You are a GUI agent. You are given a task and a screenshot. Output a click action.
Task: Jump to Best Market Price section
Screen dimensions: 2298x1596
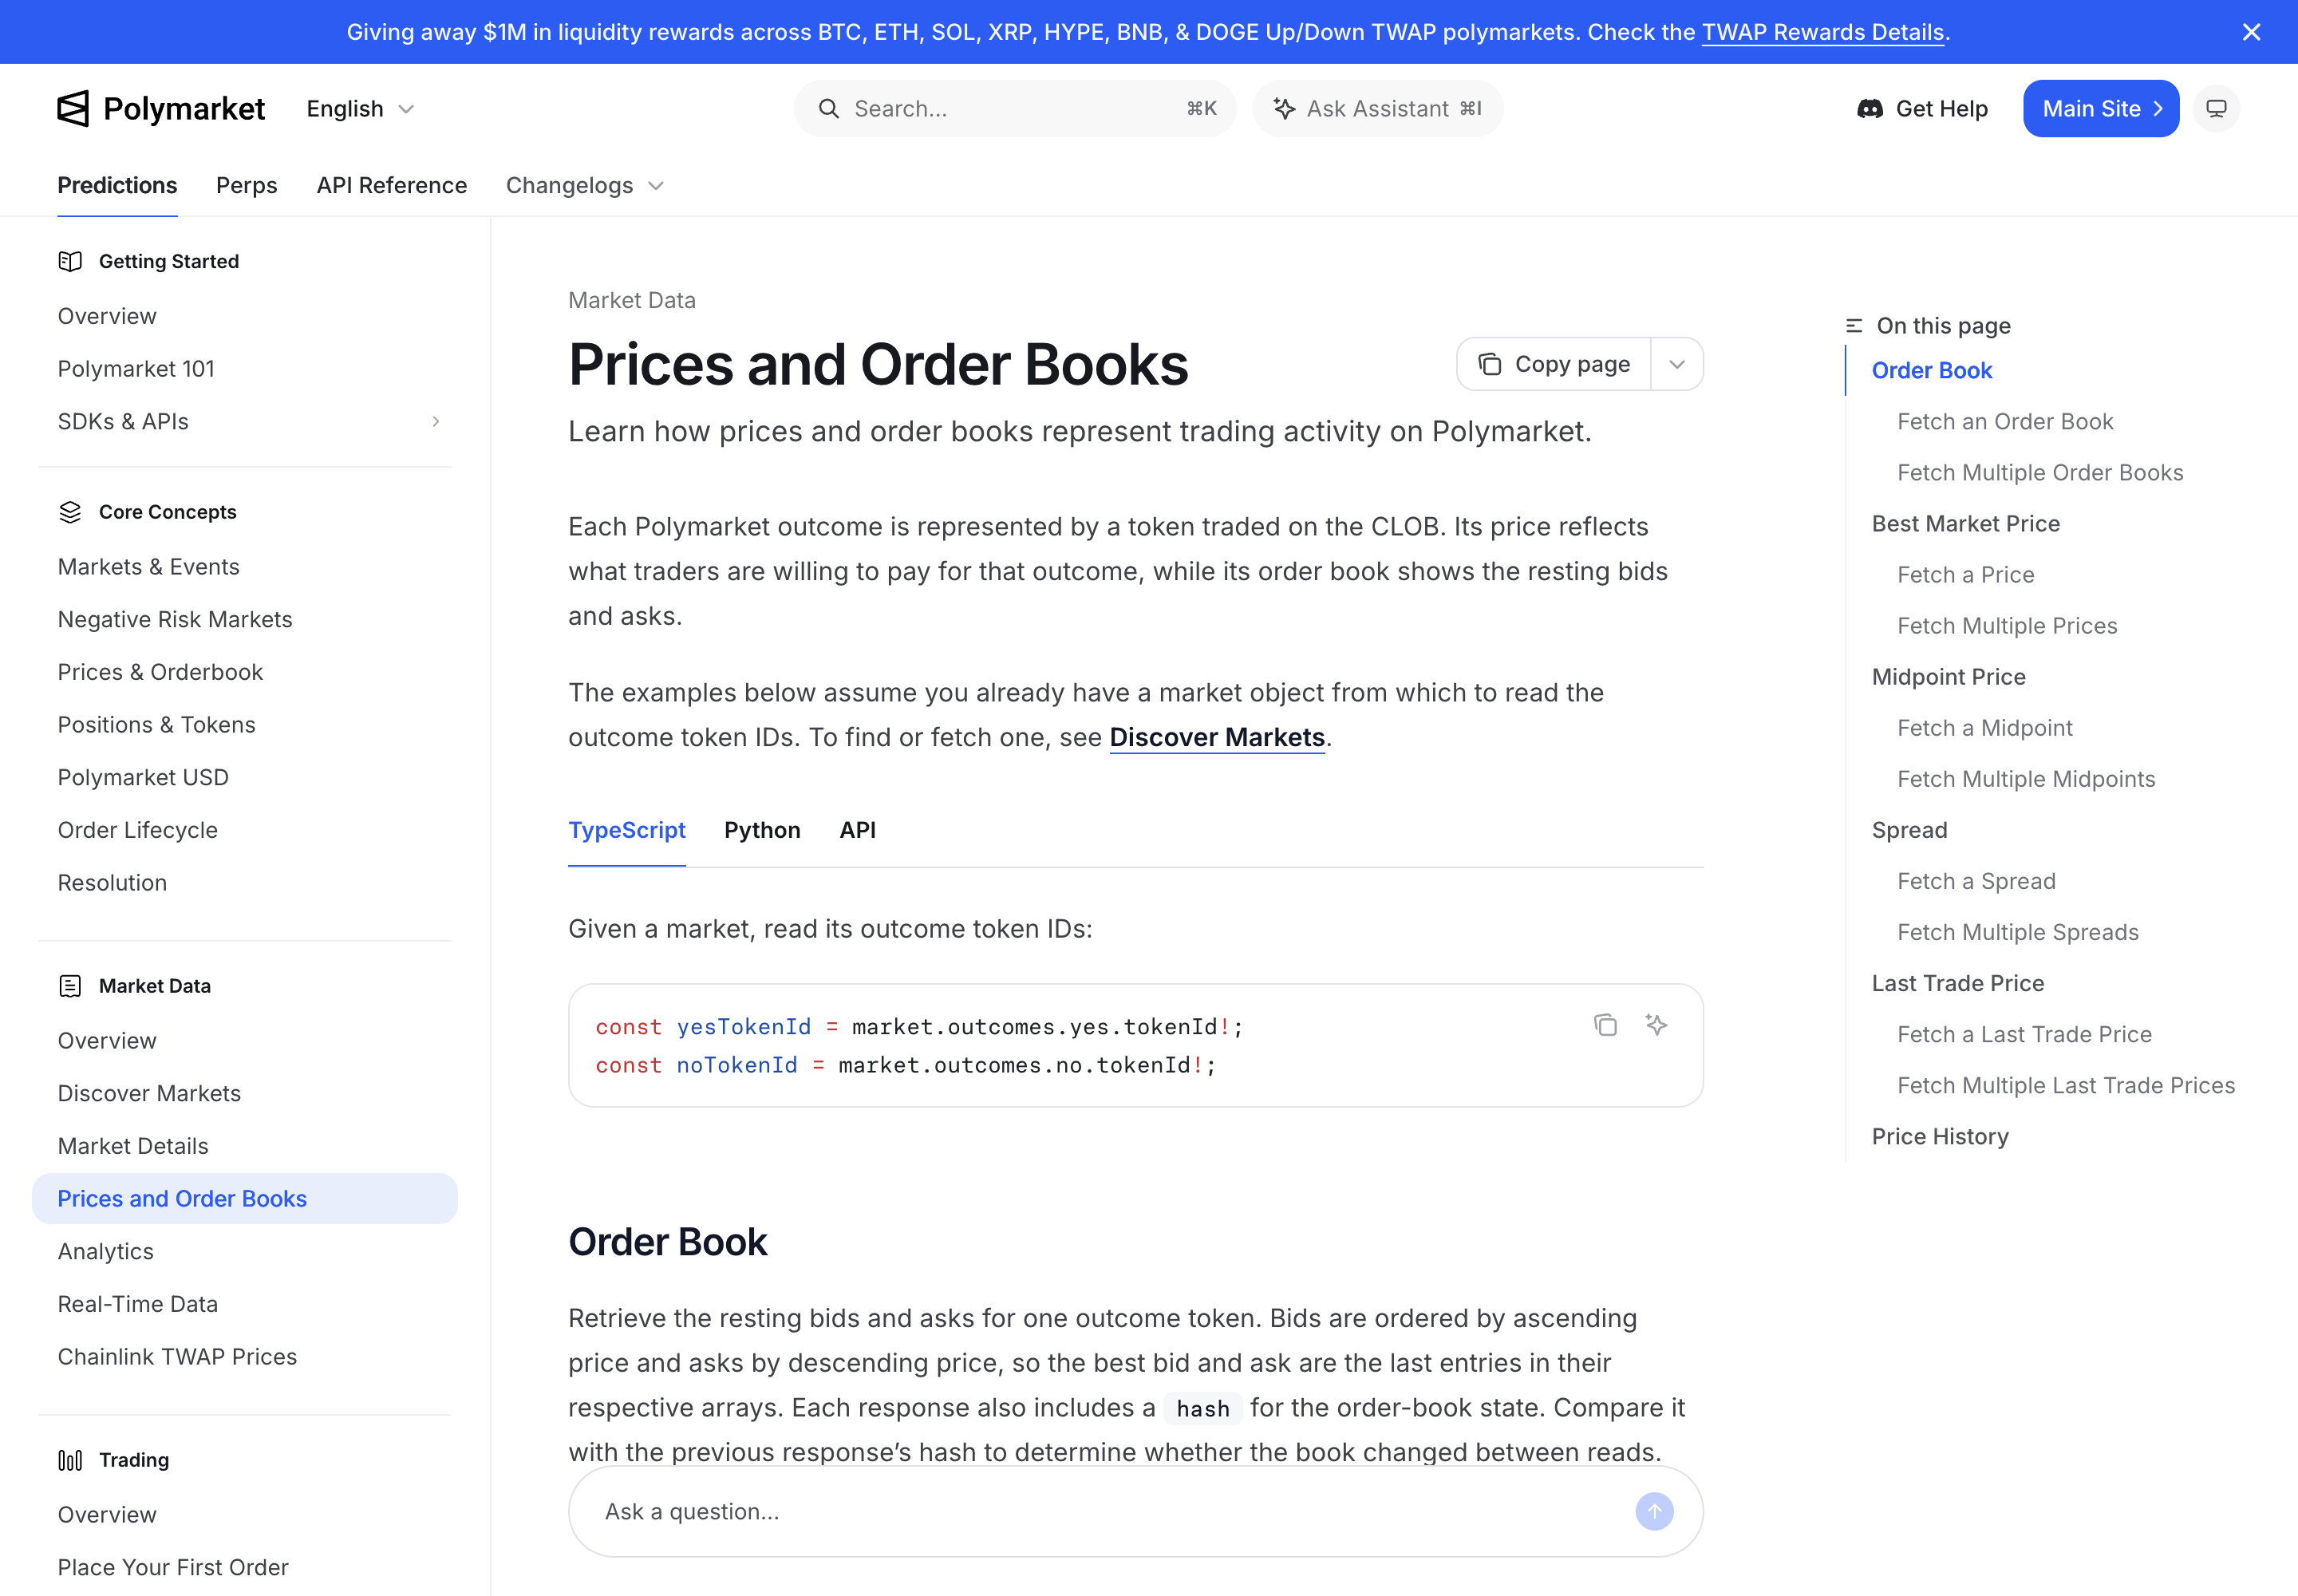pyautogui.click(x=1965, y=523)
